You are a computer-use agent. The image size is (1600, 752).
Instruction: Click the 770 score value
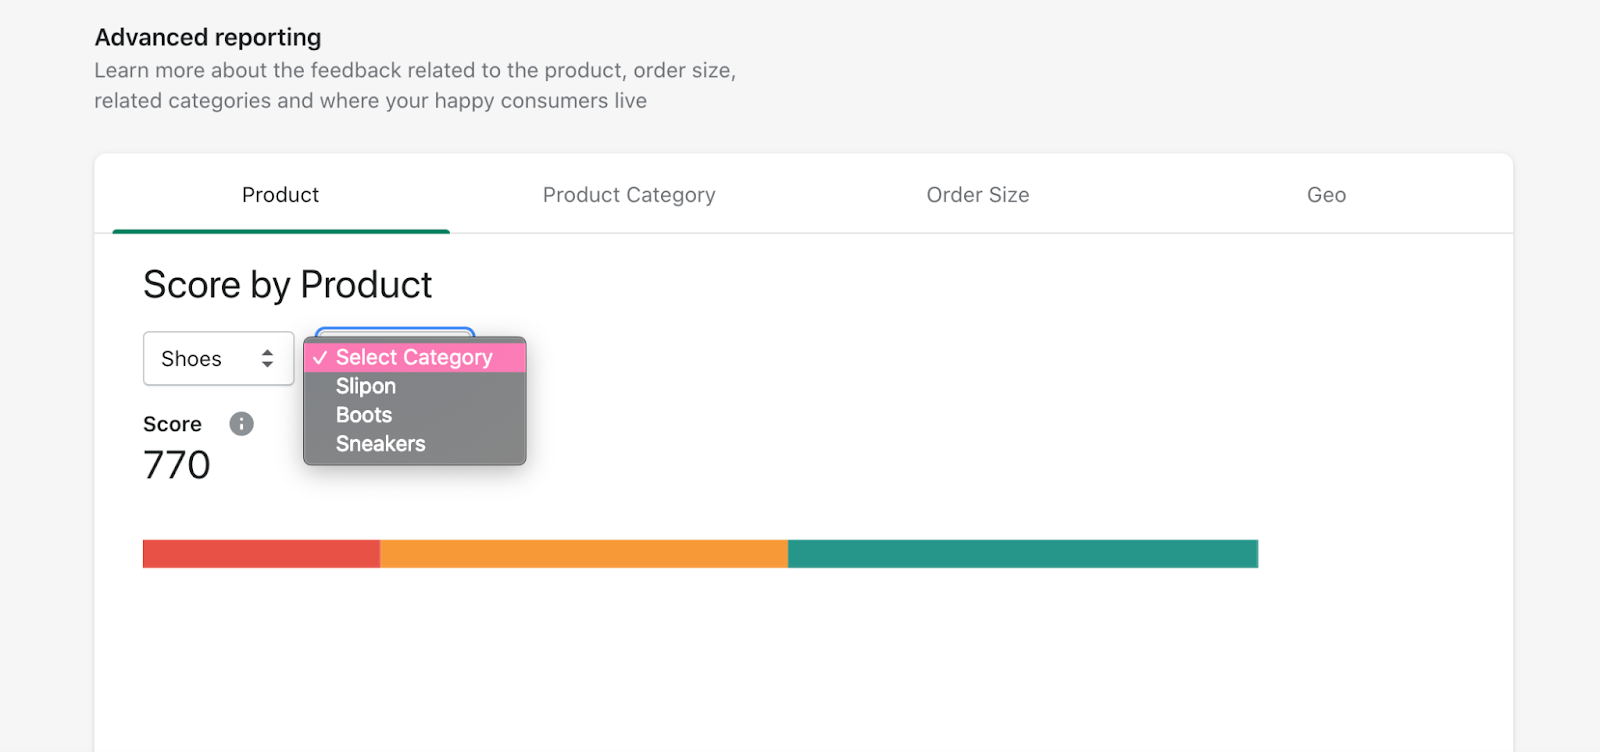tap(177, 465)
